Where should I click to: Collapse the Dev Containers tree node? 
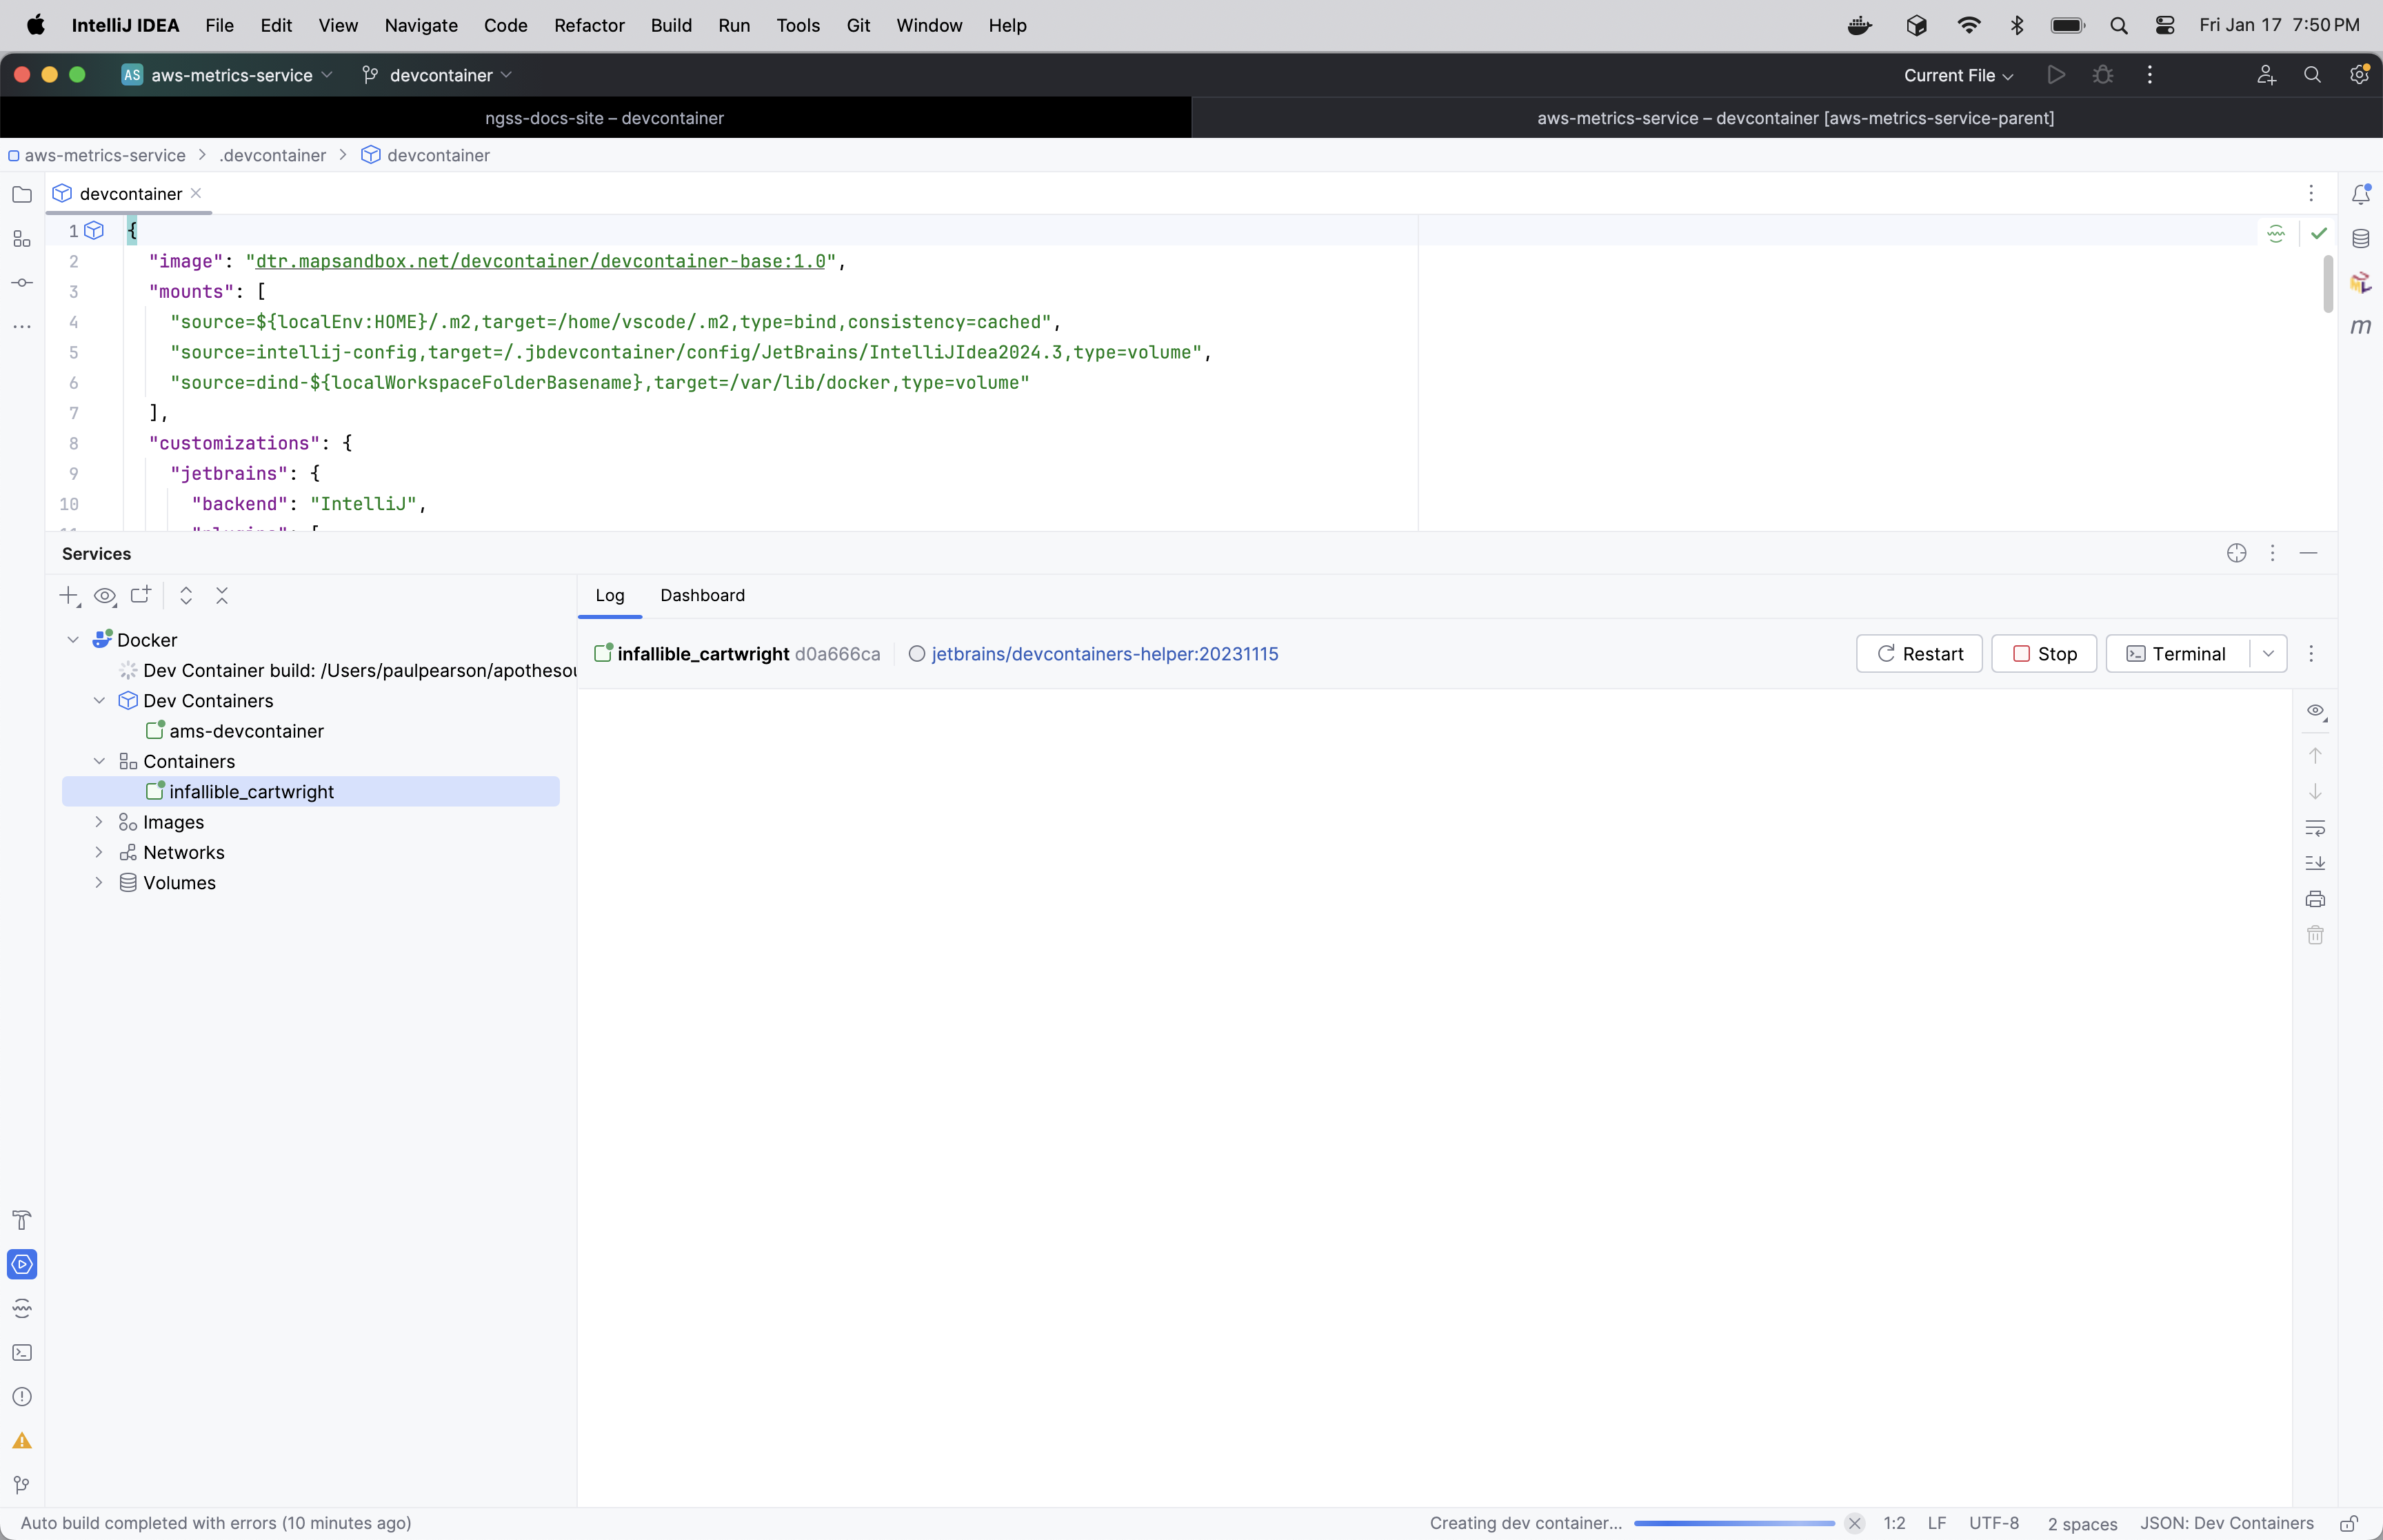point(99,701)
